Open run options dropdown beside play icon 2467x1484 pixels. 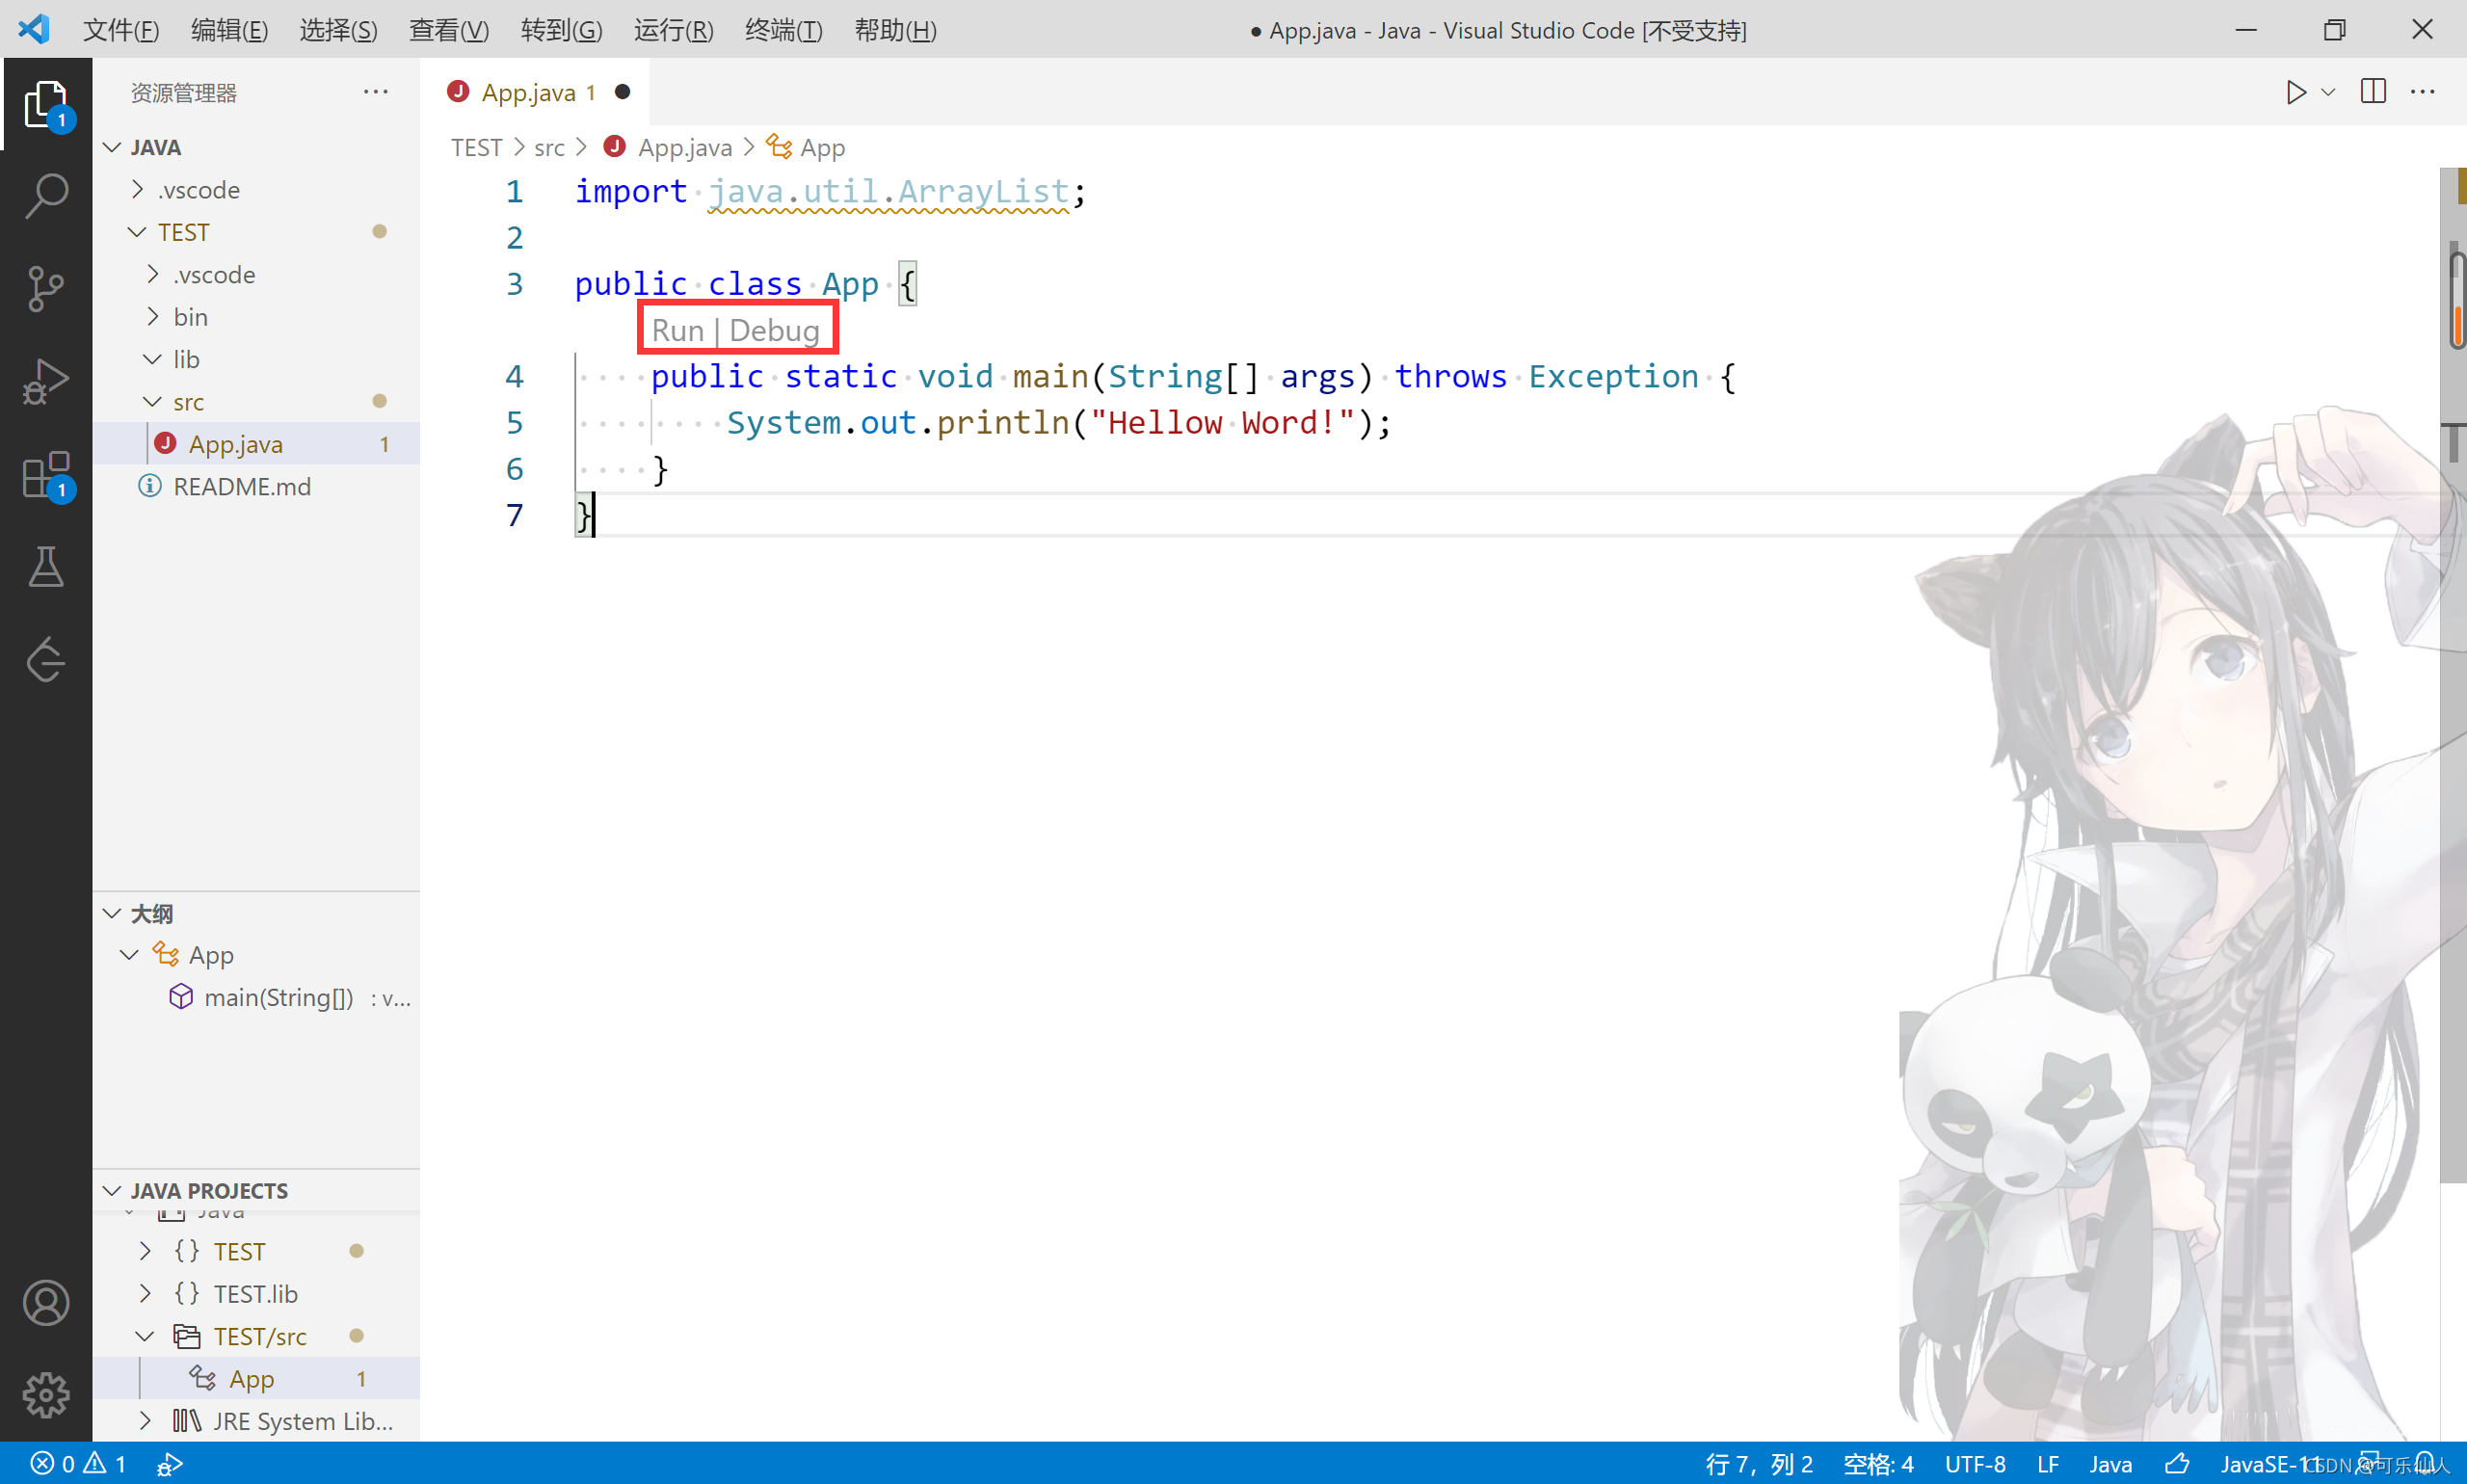coord(2328,92)
